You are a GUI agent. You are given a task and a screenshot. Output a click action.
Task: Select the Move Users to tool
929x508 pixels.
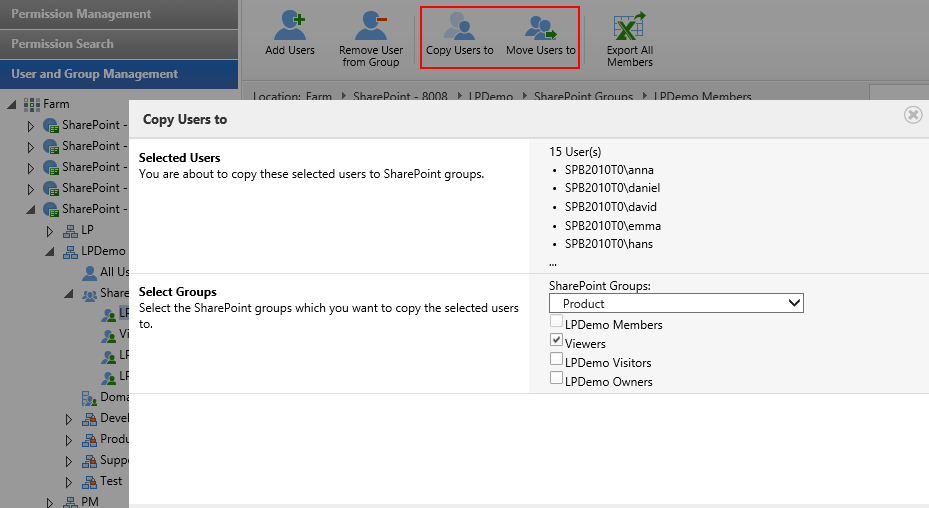(541, 27)
